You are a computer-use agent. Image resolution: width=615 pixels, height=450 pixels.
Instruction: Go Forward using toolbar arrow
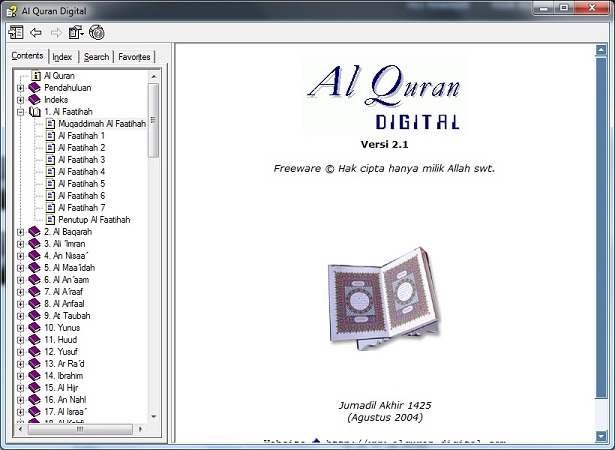tap(56, 33)
